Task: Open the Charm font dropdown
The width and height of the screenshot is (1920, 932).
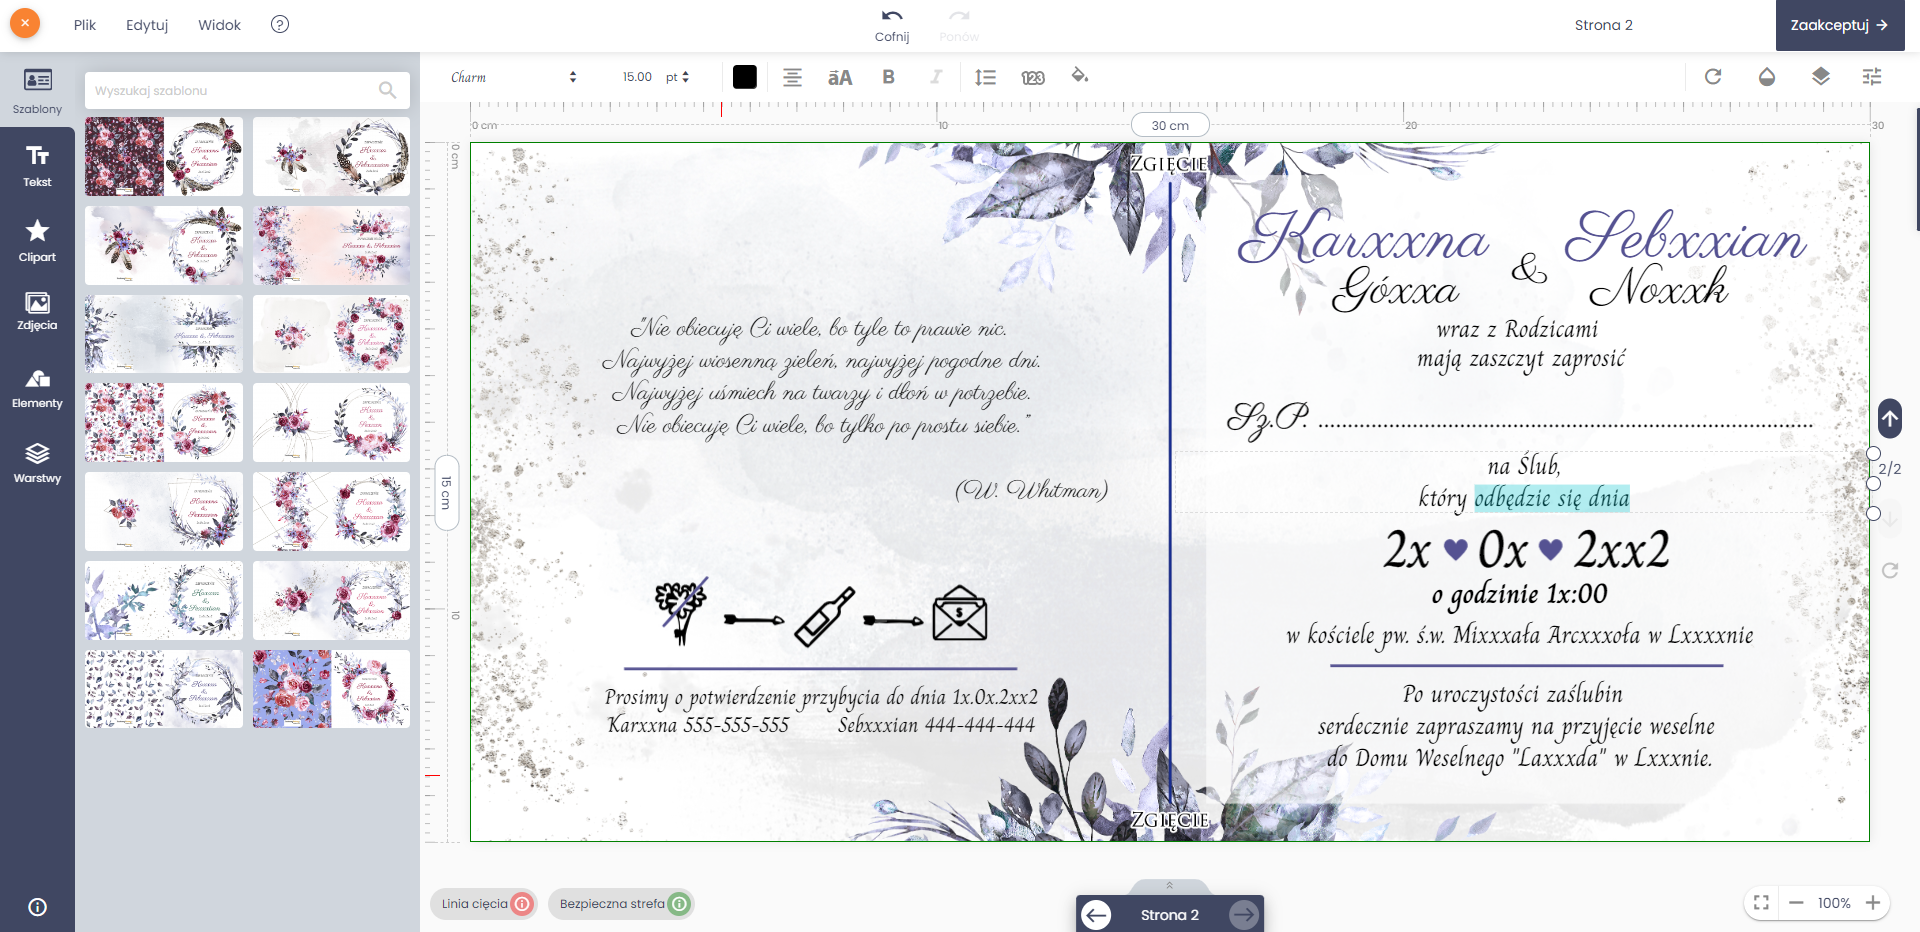Action: pos(513,77)
